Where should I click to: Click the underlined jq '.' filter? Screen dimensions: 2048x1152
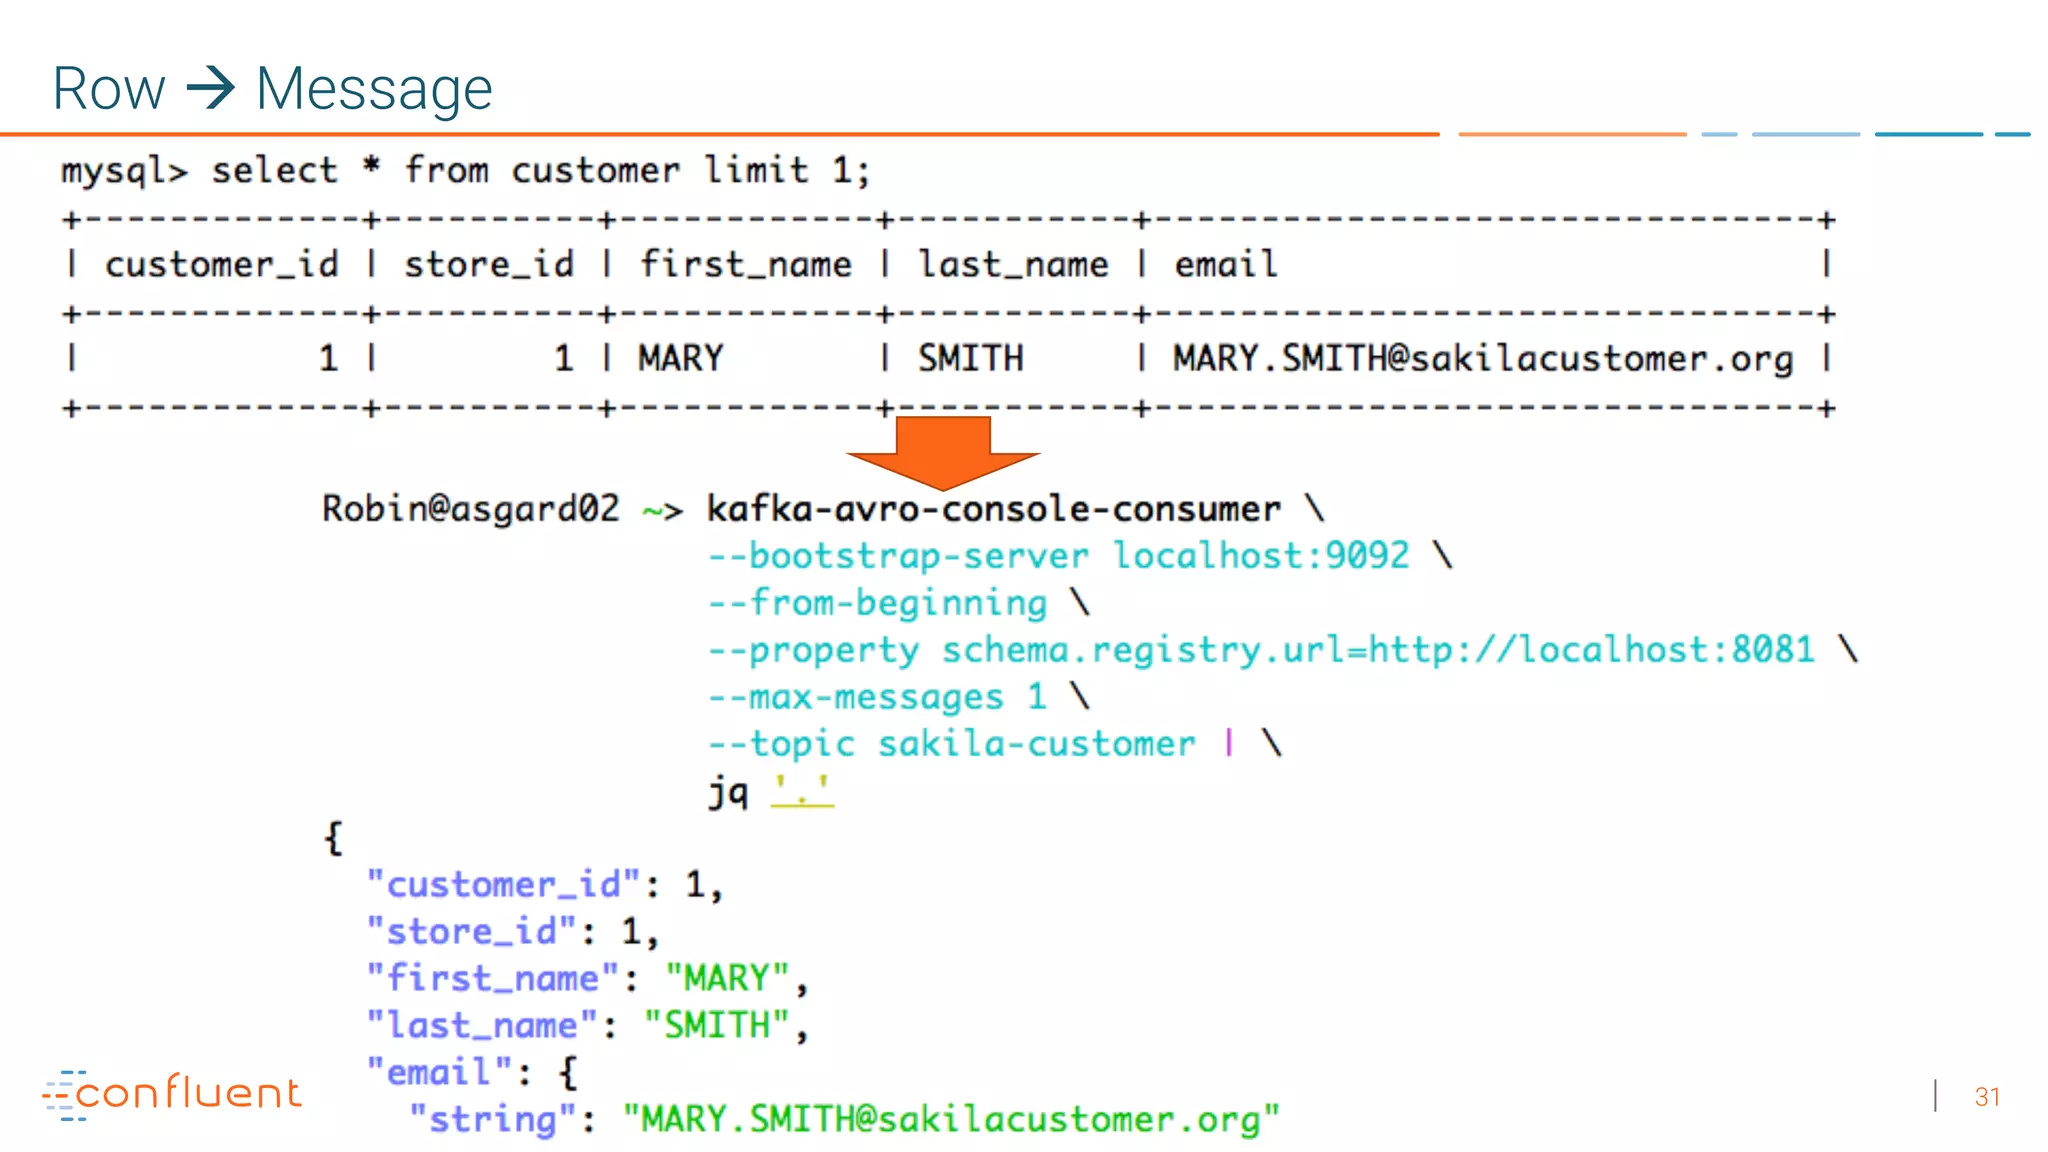802,792
